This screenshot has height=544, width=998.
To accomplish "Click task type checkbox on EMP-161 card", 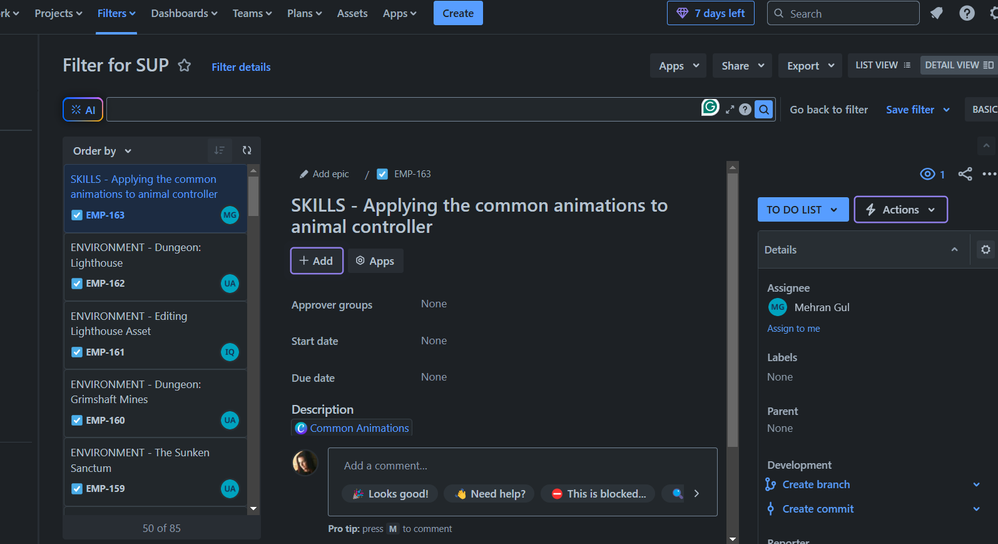I will pos(77,352).
